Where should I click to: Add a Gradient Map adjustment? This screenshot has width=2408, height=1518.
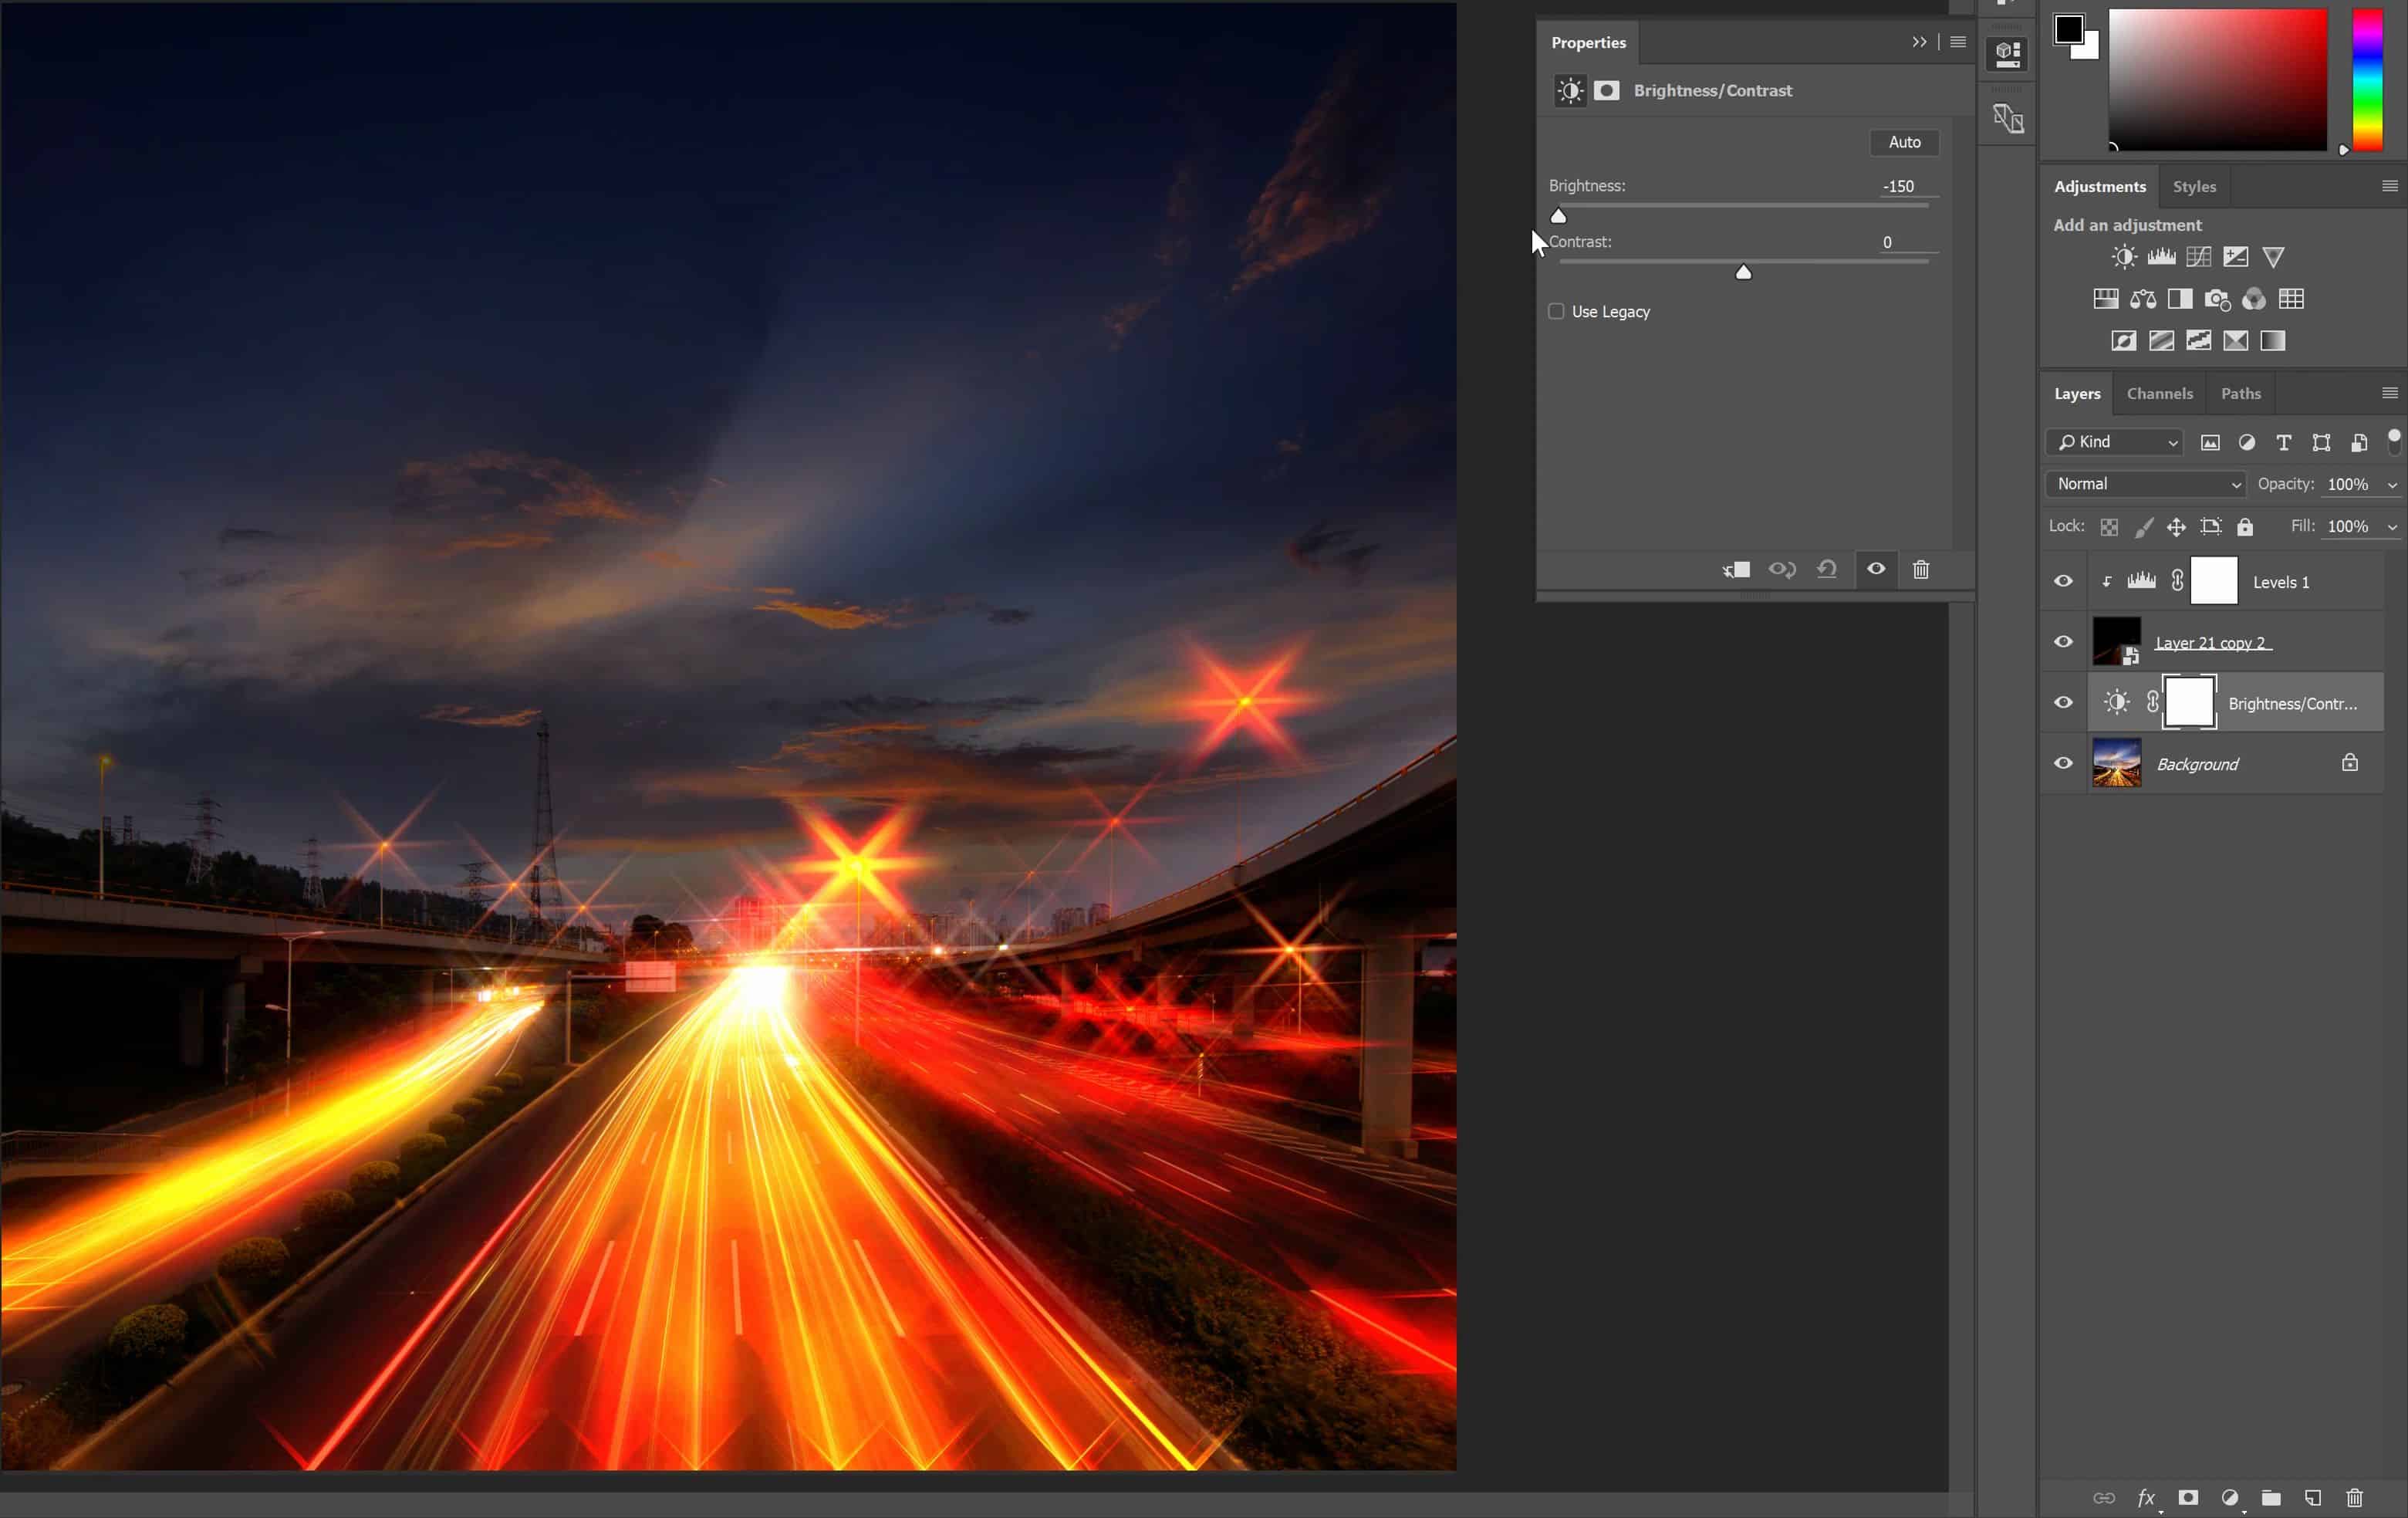(x=2272, y=341)
